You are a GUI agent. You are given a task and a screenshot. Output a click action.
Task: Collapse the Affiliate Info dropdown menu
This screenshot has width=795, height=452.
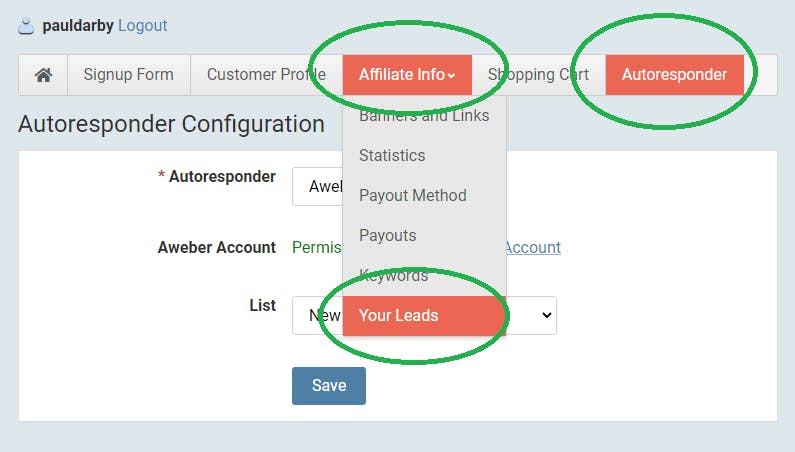(x=407, y=75)
